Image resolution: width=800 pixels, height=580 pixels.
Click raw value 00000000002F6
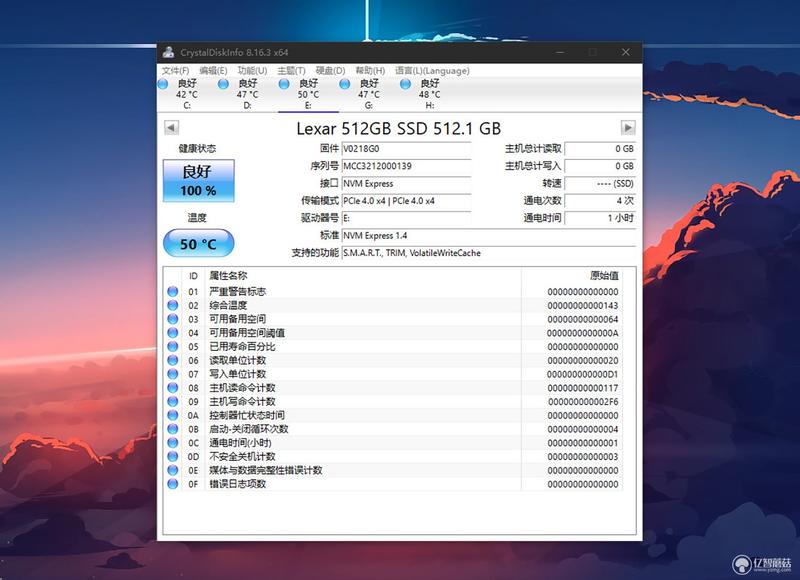[x=583, y=402]
